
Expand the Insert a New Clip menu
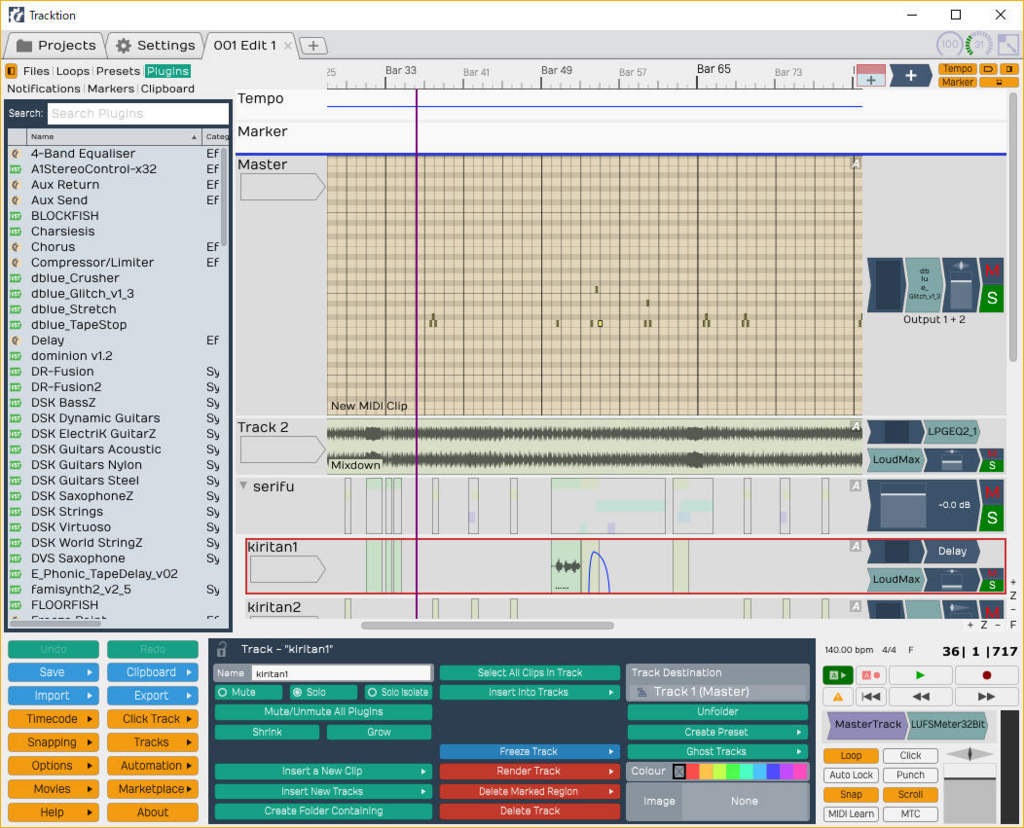(323, 771)
